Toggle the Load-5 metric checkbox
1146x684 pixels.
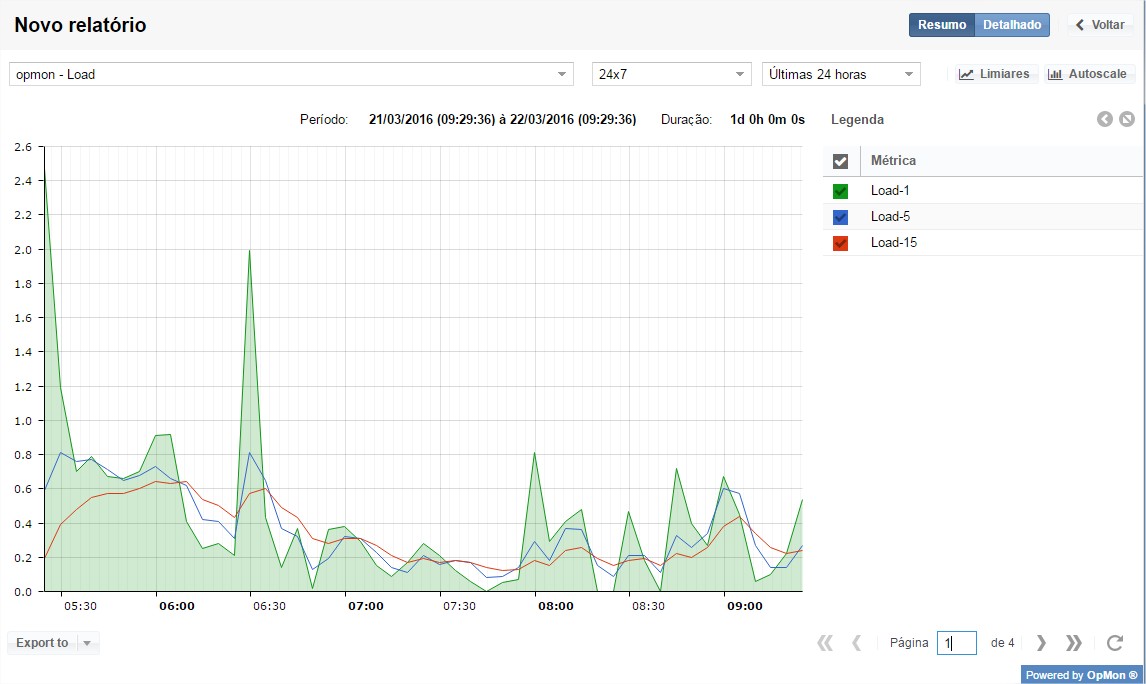pyautogui.click(x=841, y=217)
